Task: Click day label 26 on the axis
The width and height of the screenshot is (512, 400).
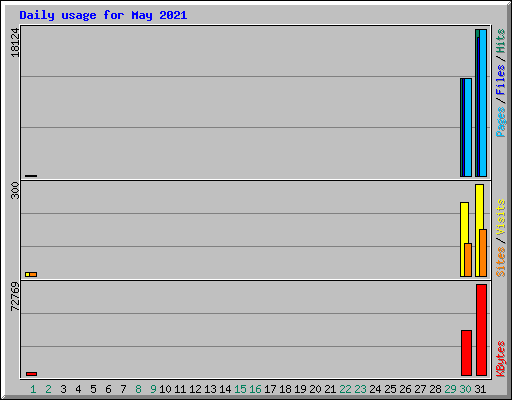Action: coord(405,389)
